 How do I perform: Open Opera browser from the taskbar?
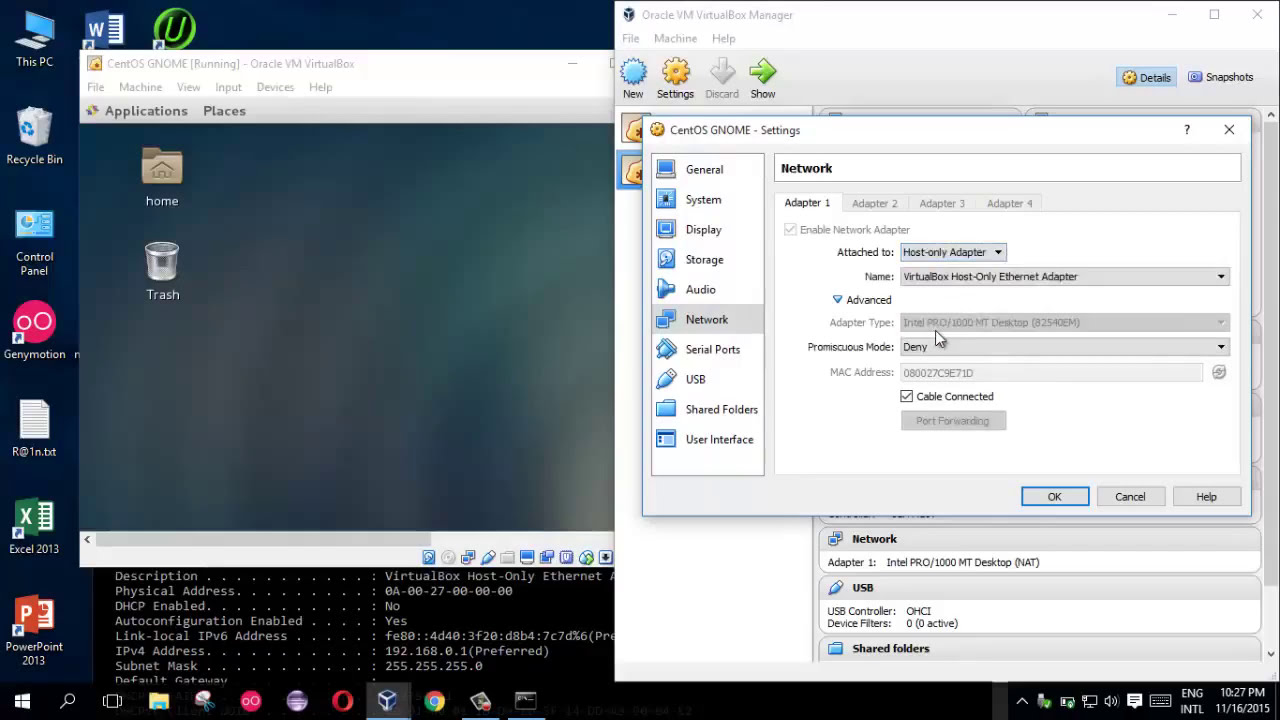[x=342, y=701]
